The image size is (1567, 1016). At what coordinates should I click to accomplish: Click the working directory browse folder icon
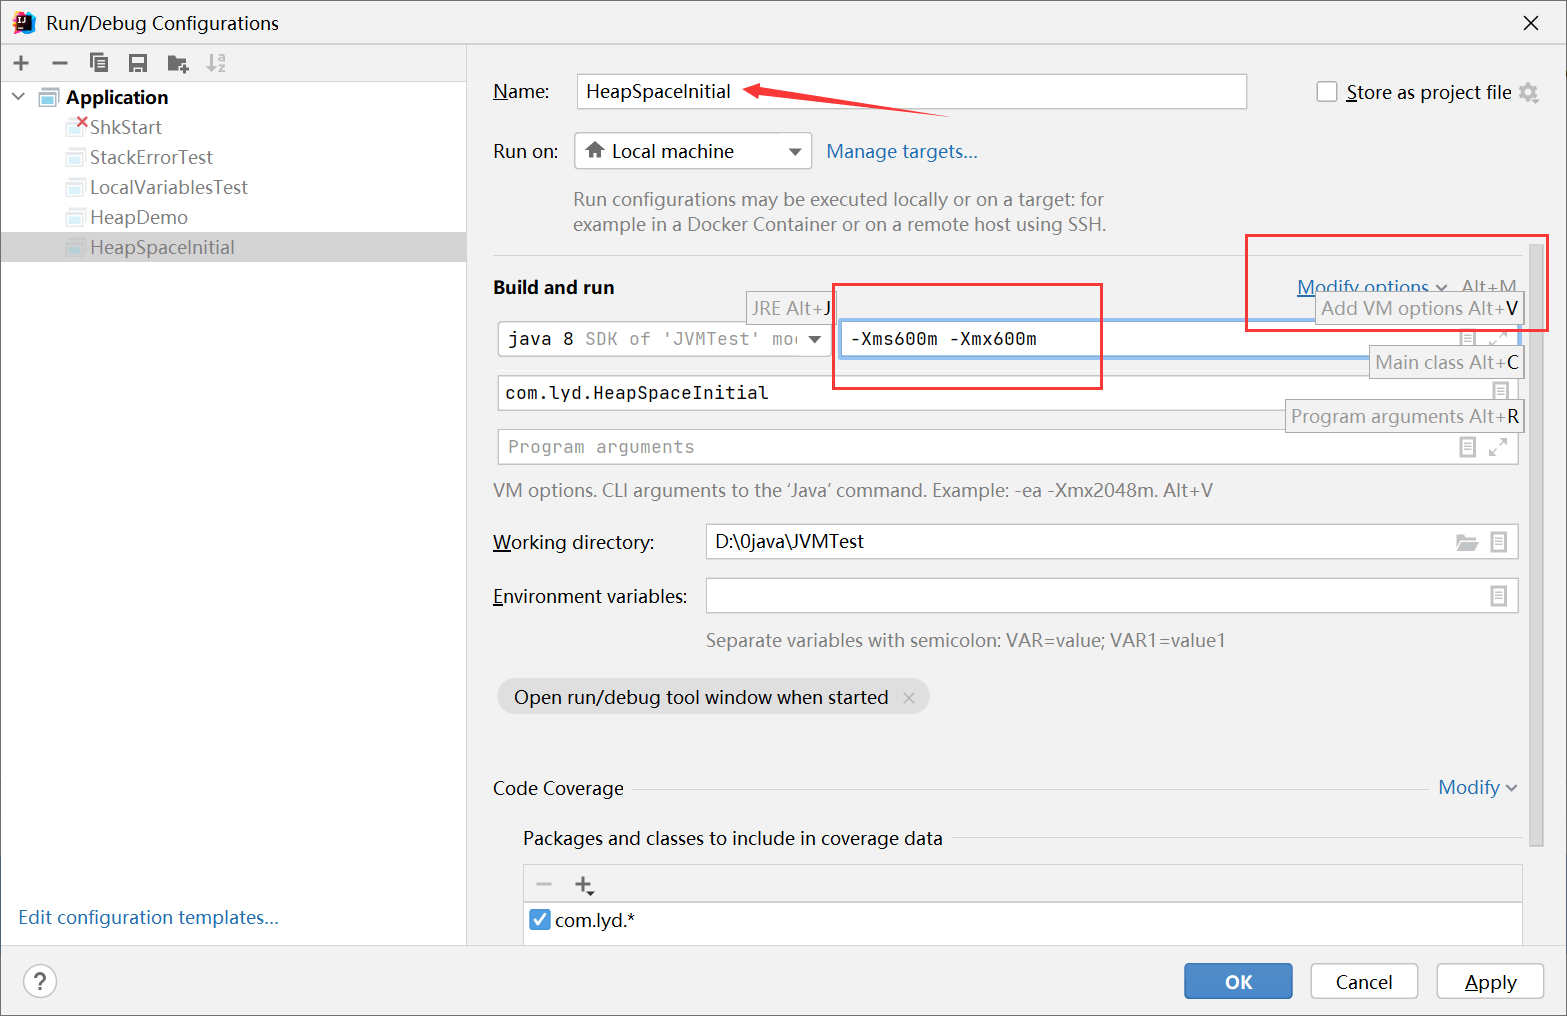pos(1466,542)
